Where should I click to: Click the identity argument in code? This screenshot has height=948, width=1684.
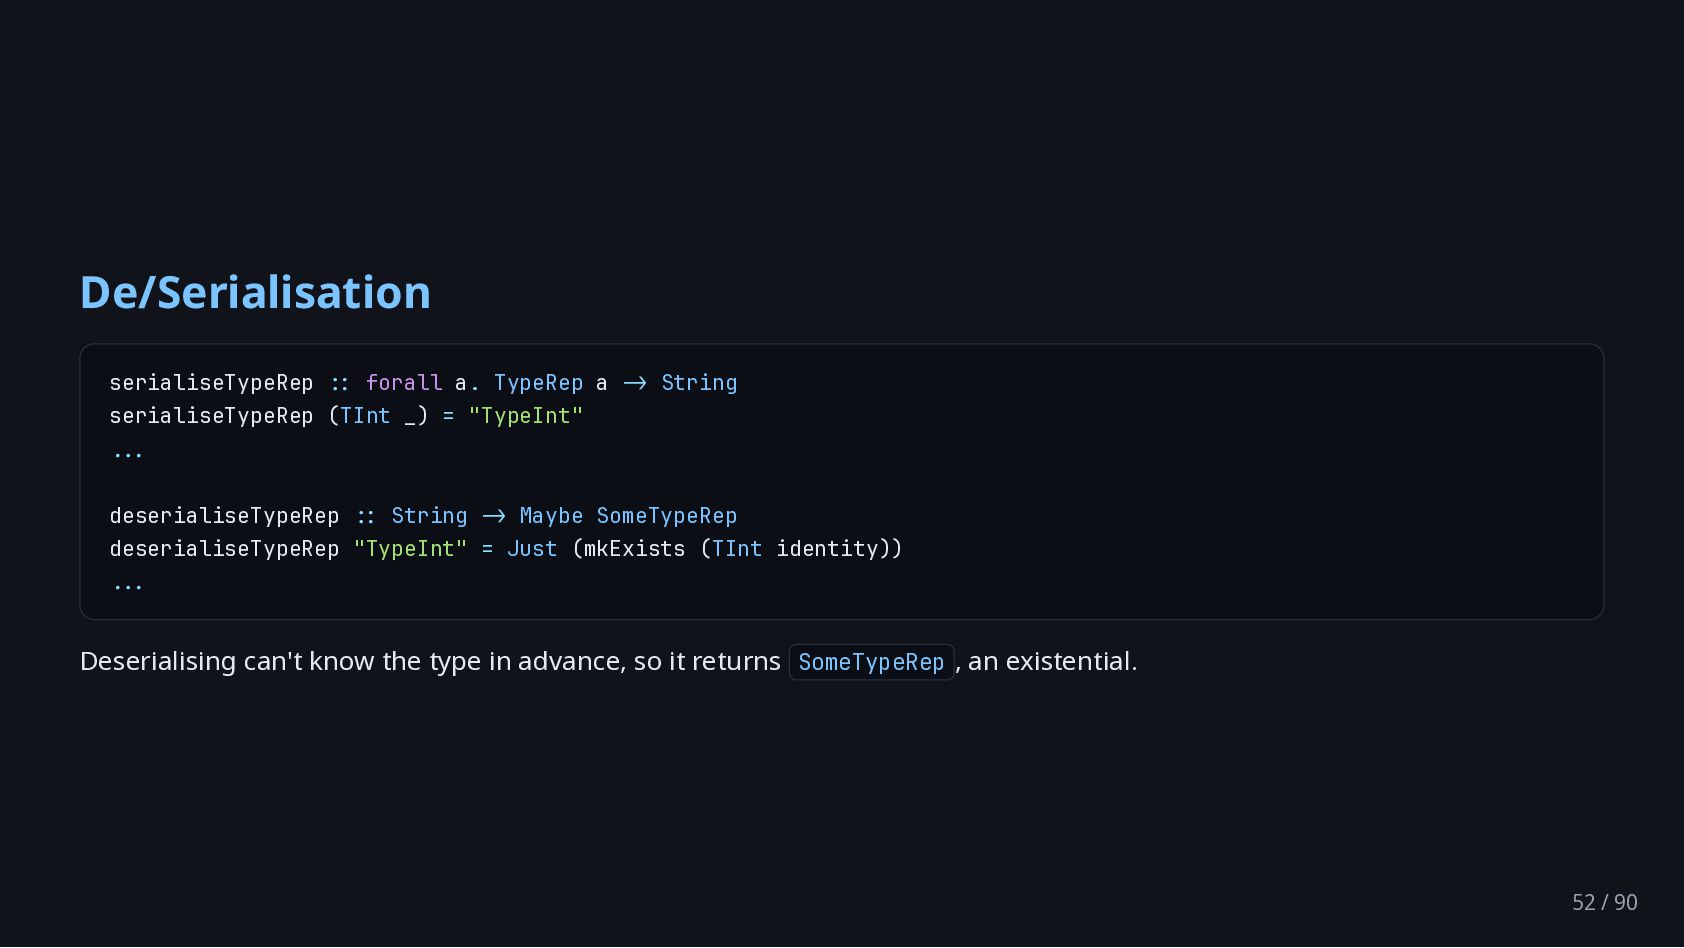coord(827,549)
